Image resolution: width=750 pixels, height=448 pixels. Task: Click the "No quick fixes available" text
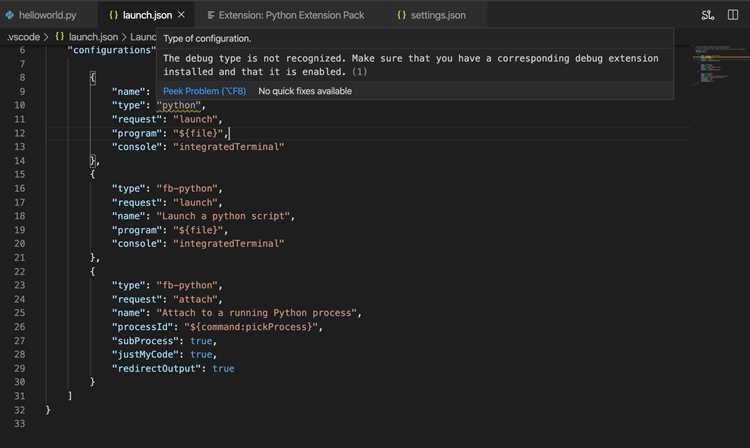pyautogui.click(x=305, y=91)
